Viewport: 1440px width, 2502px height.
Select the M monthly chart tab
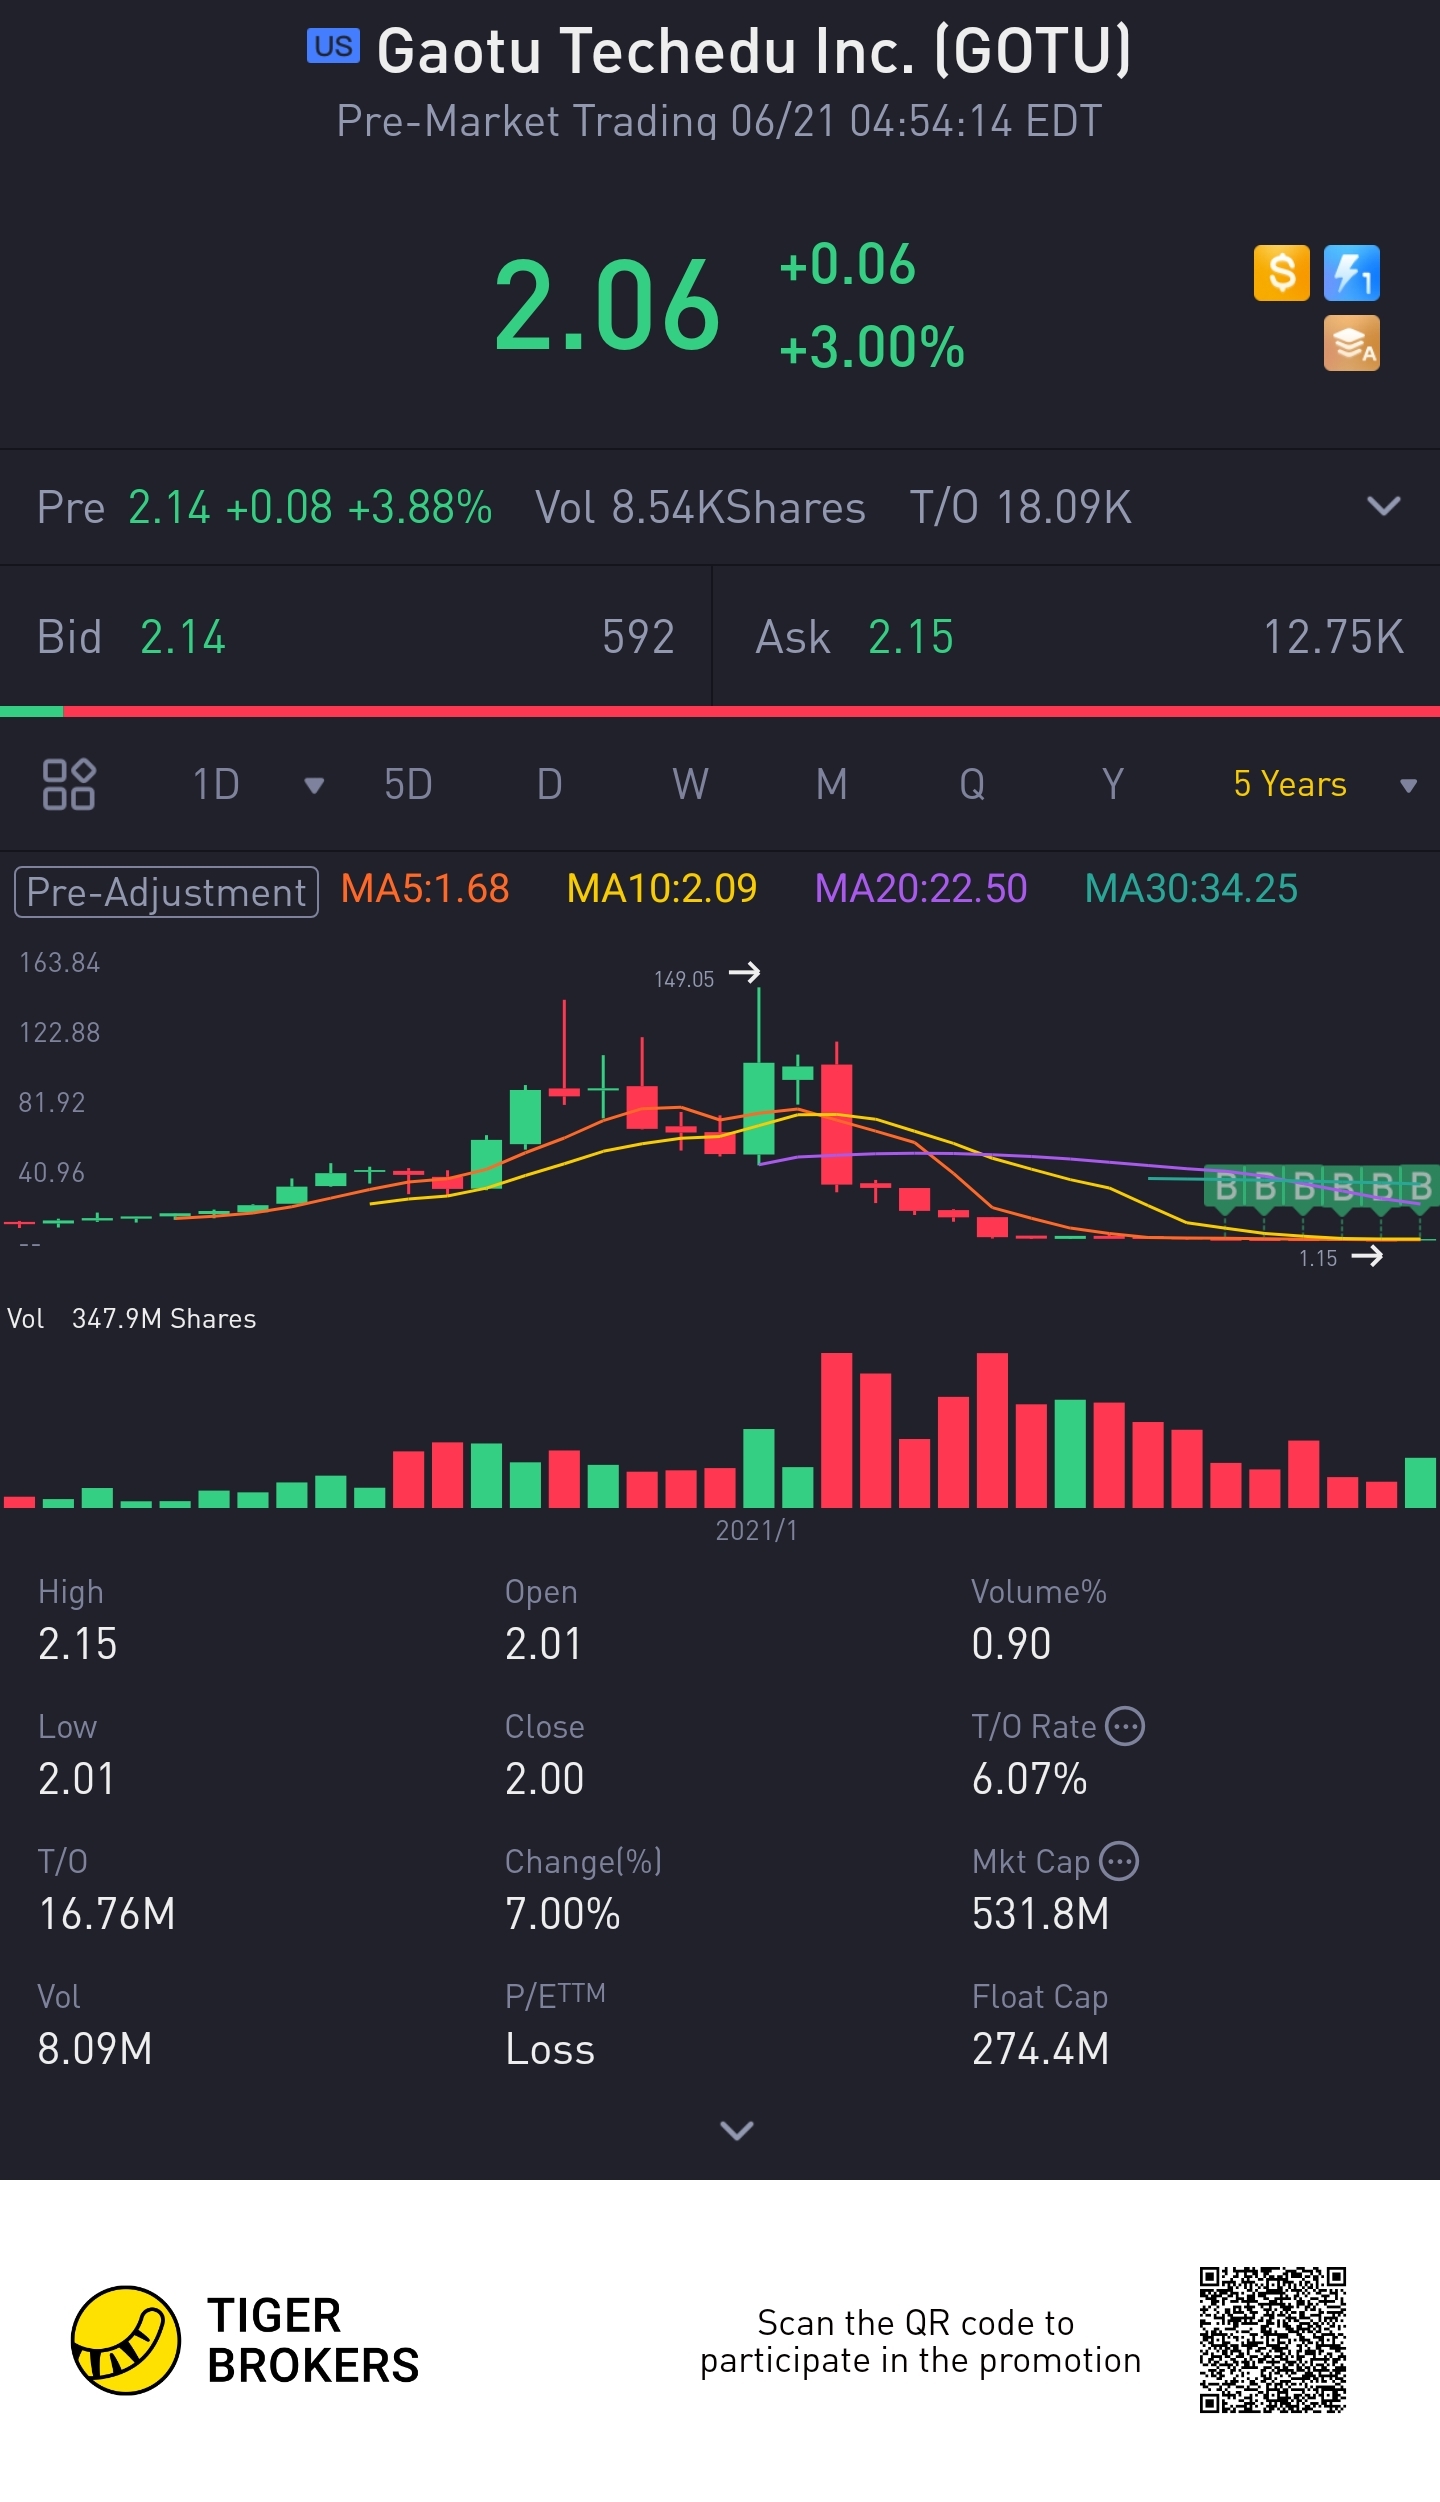[x=831, y=785]
